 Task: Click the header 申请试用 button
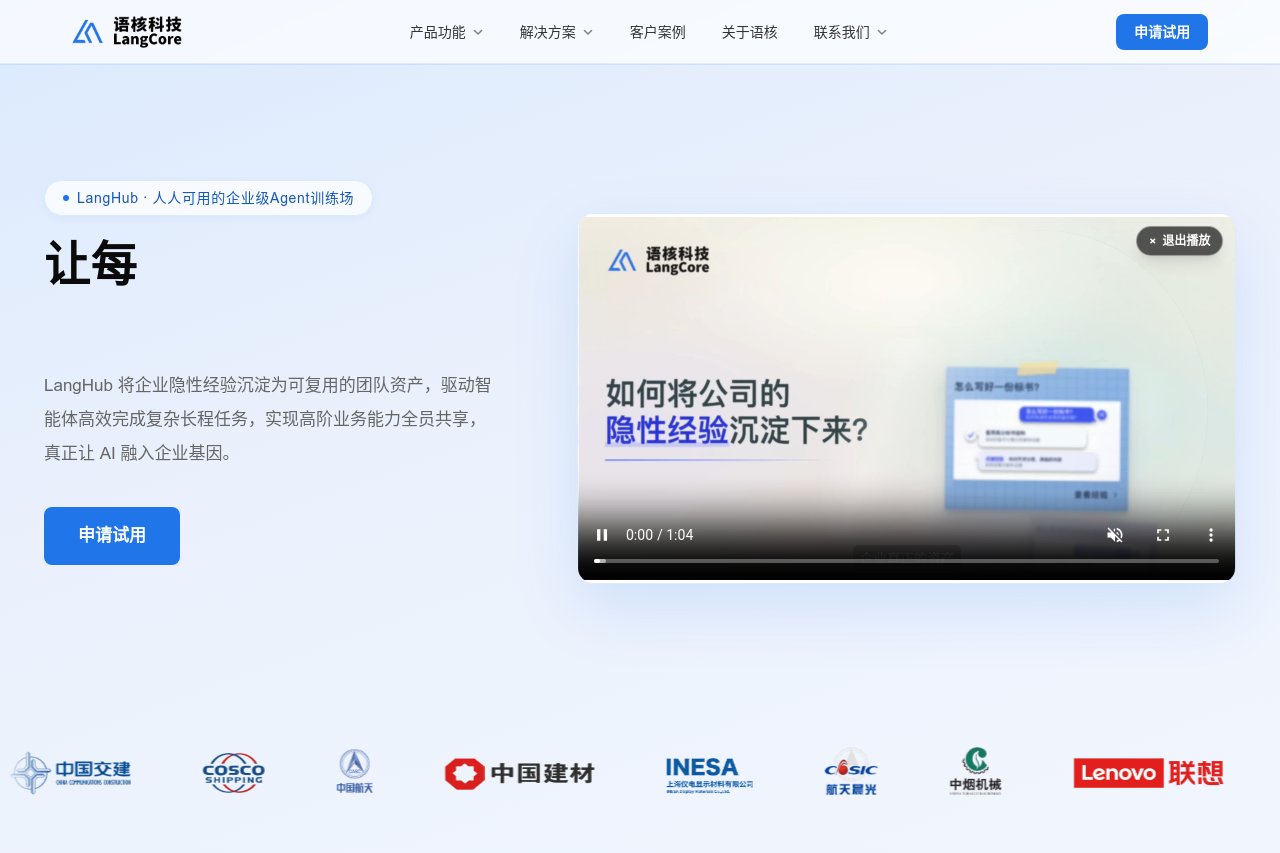pyautogui.click(x=1162, y=32)
